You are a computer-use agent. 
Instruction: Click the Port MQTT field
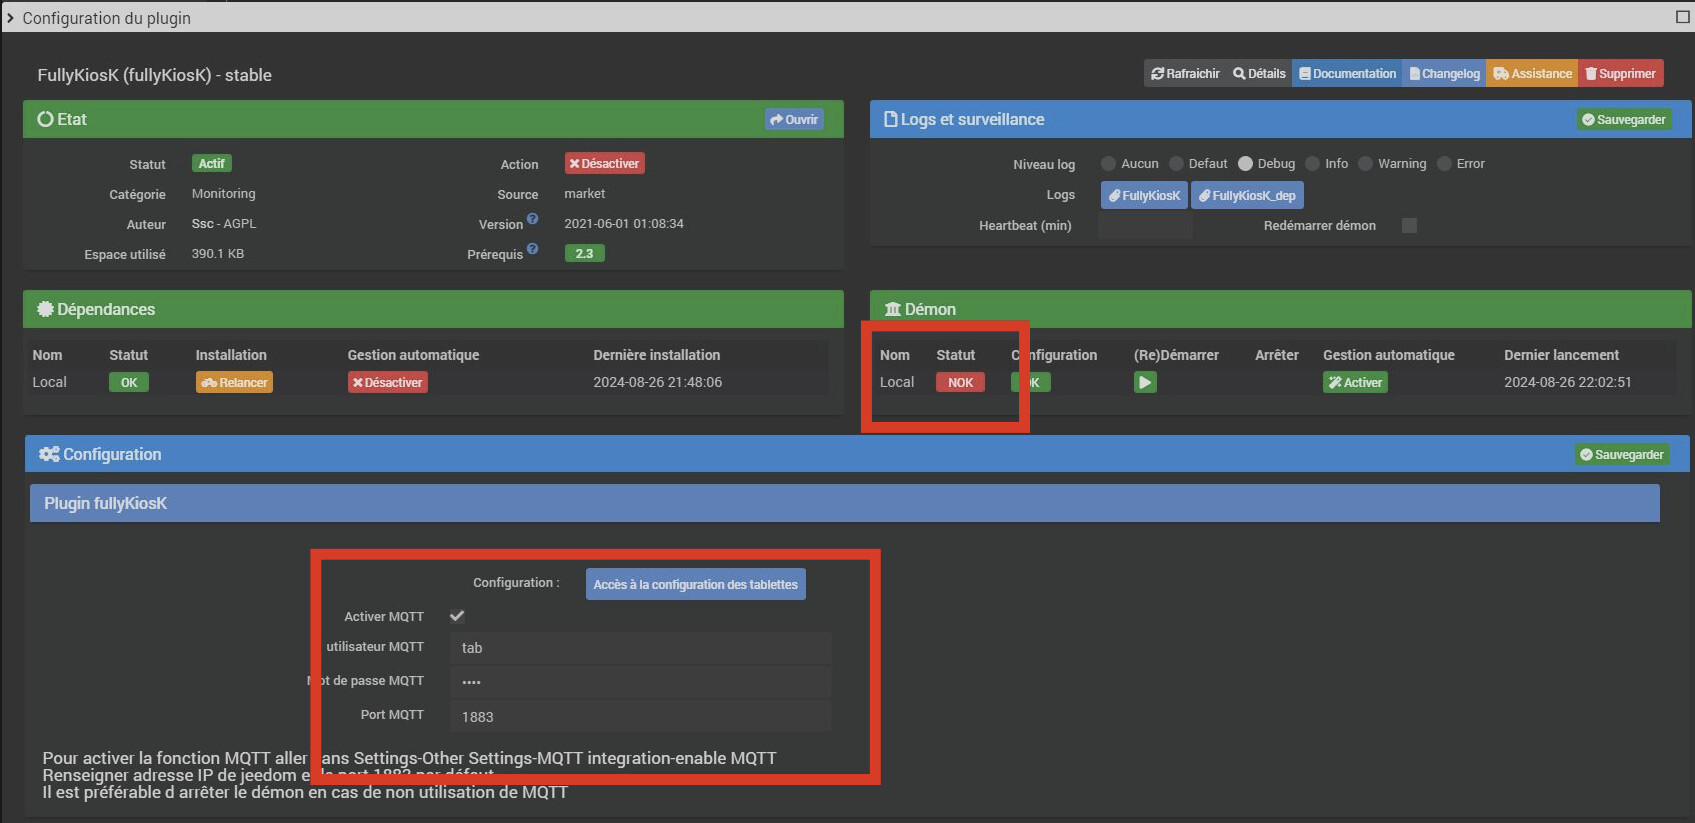640,716
